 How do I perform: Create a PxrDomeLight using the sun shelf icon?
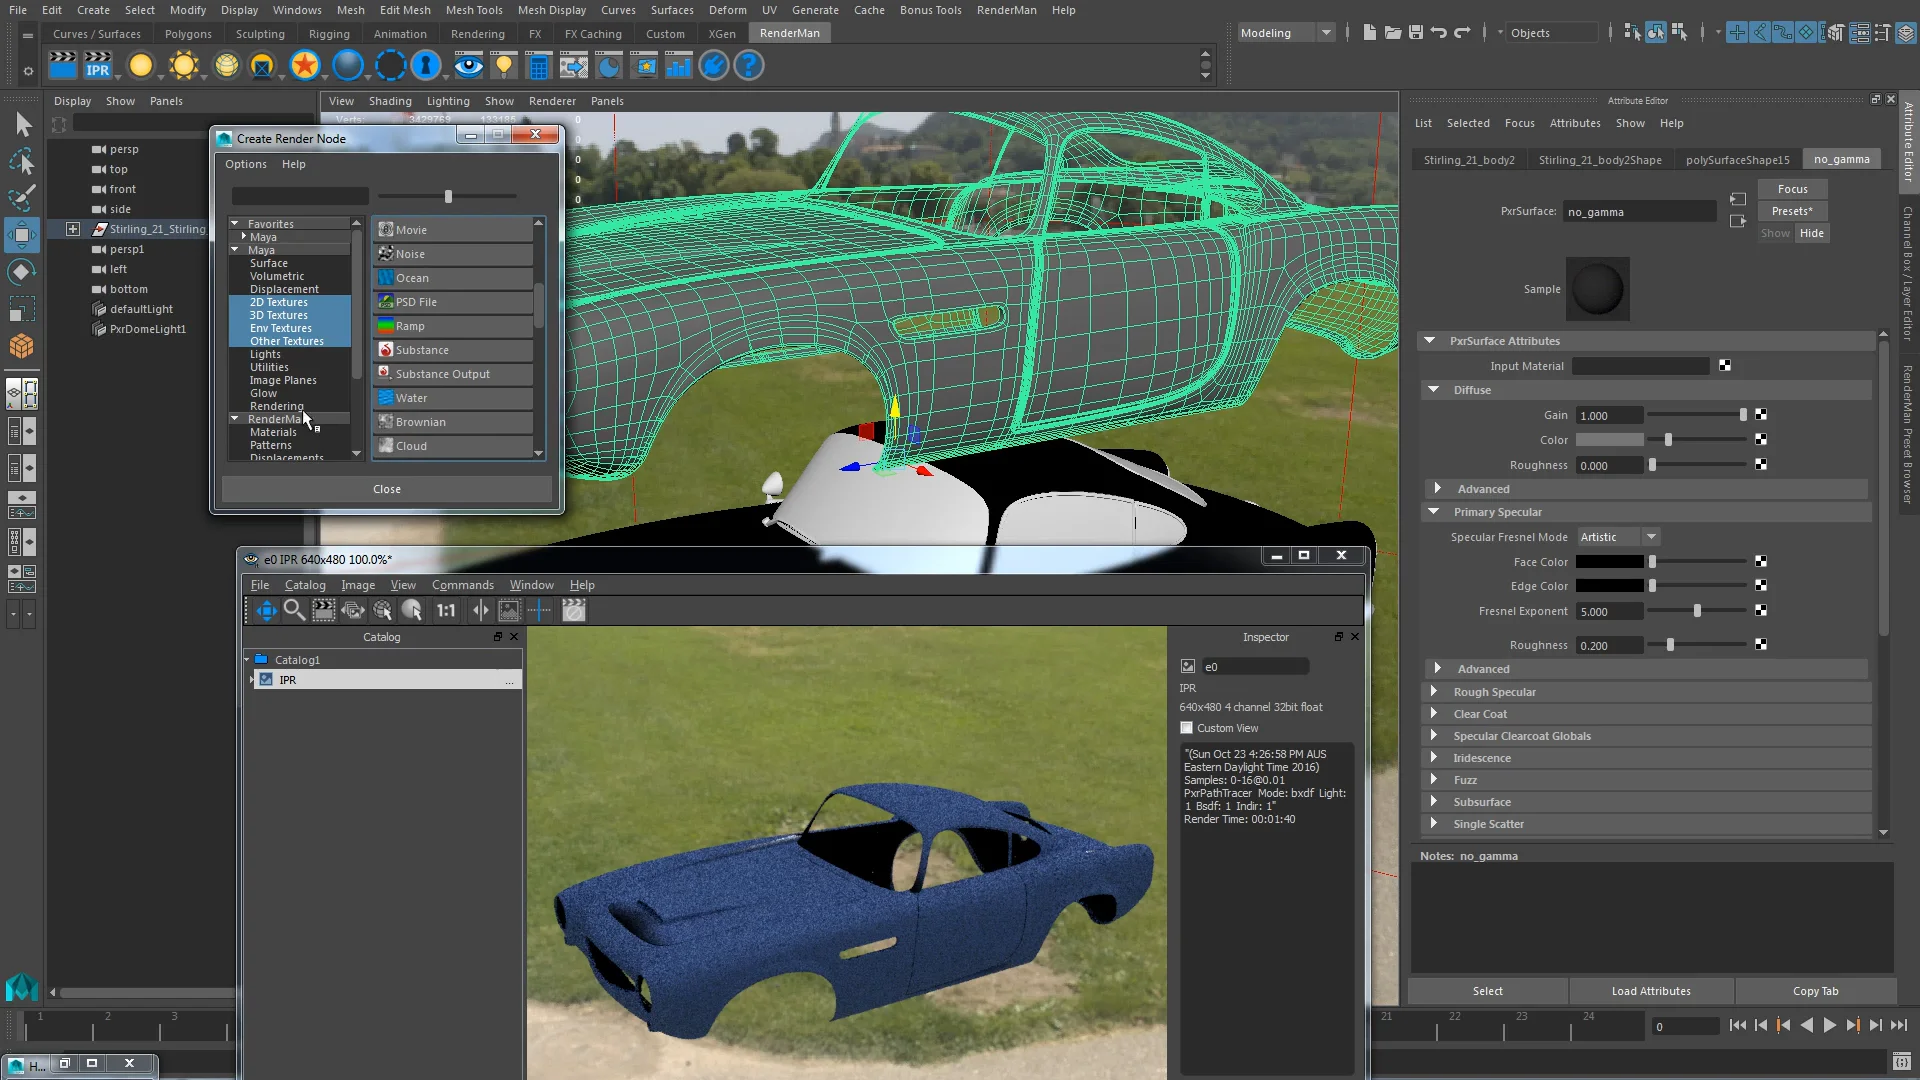(186, 65)
